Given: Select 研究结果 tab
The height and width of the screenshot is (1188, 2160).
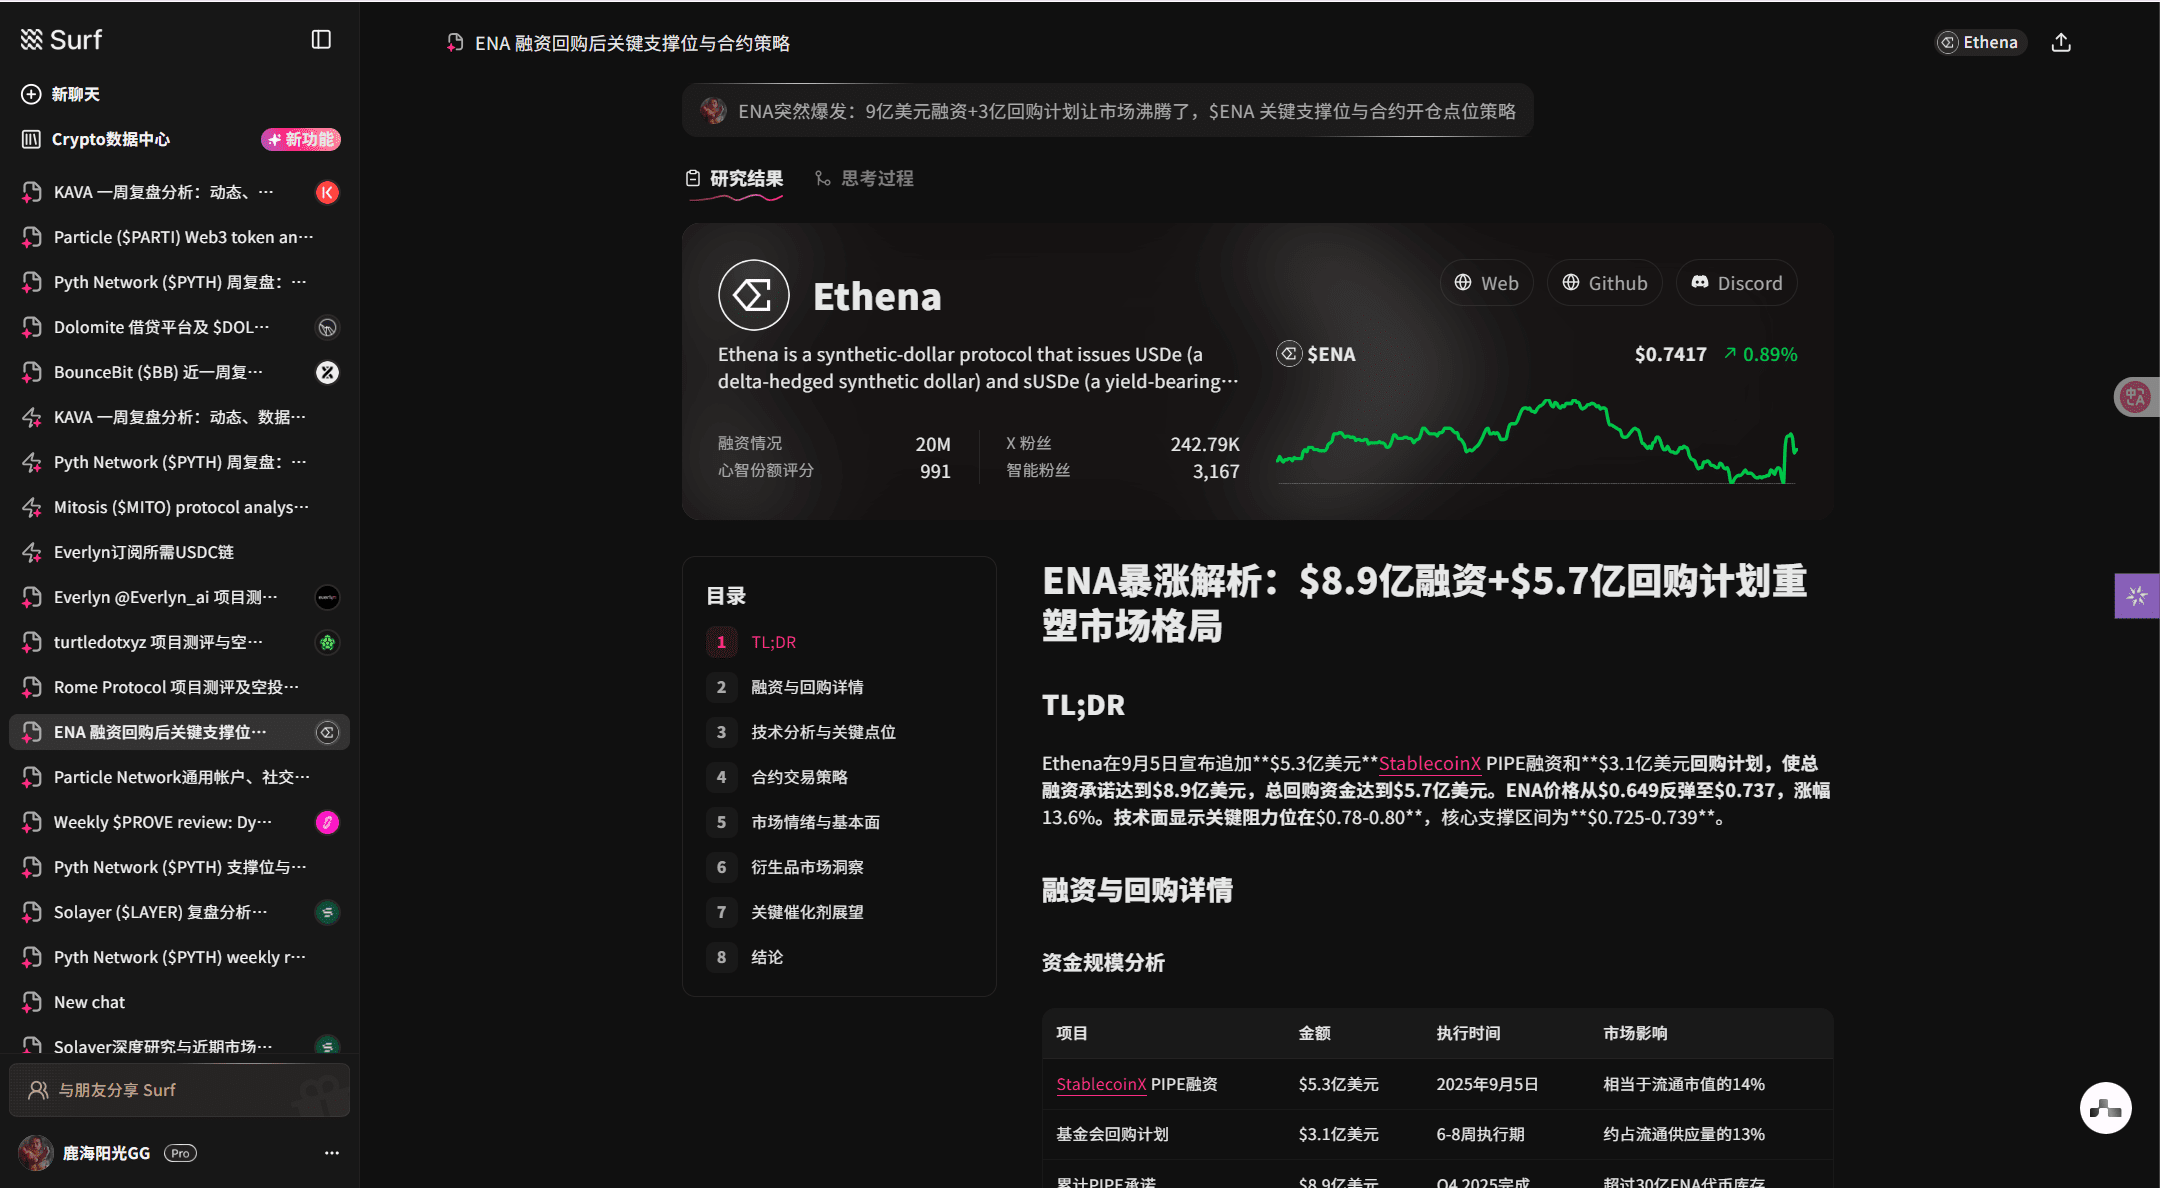Looking at the screenshot, I should 735,178.
